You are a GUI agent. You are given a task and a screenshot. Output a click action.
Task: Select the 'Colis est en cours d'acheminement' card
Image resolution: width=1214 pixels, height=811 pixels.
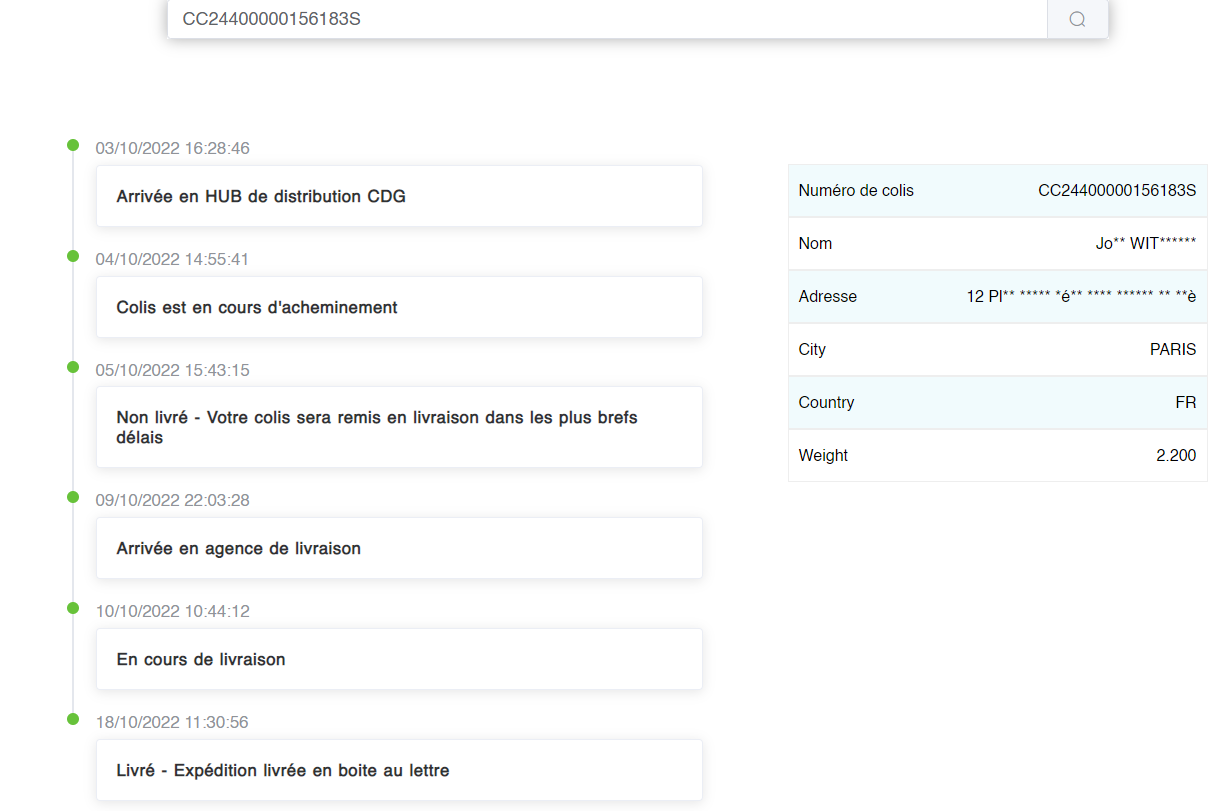399,307
